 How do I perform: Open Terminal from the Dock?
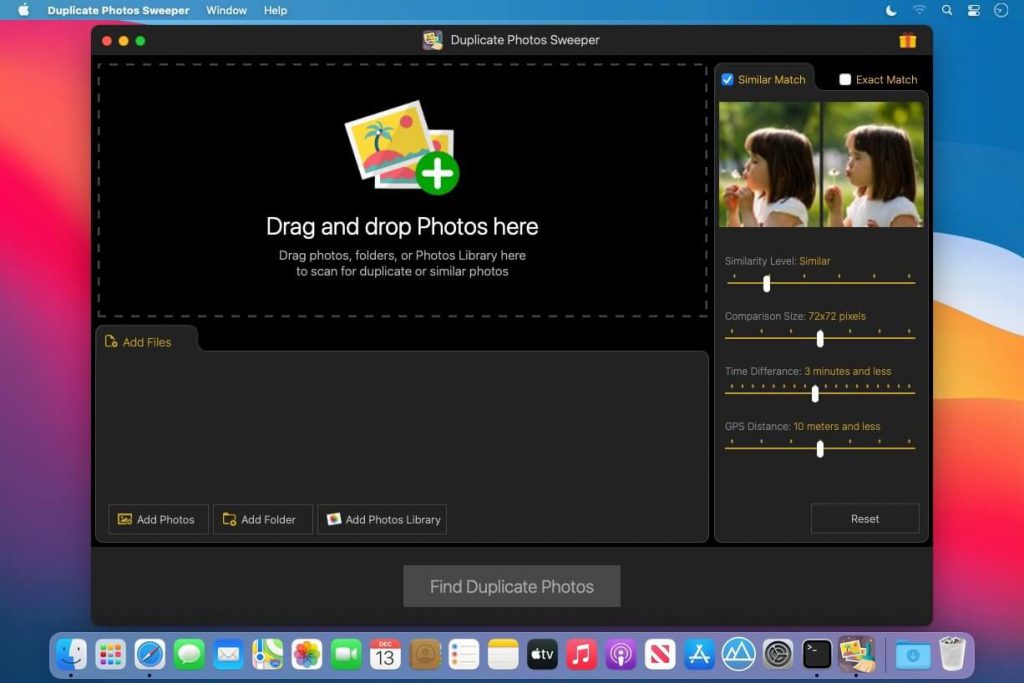pyautogui.click(x=817, y=654)
